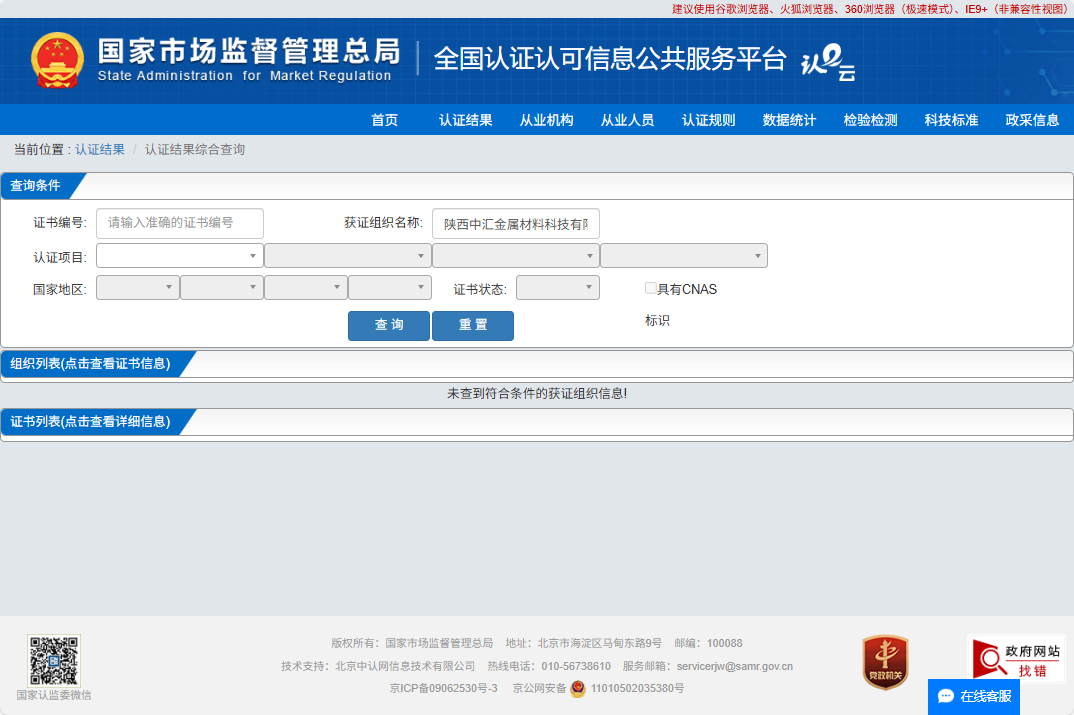Open the 科技标准 navigation menu
Image resolution: width=1074 pixels, height=715 pixels.
[951, 120]
